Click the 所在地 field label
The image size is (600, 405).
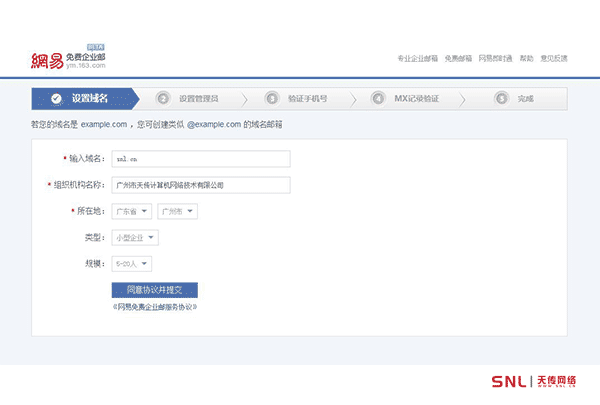click(x=91, y=211)
